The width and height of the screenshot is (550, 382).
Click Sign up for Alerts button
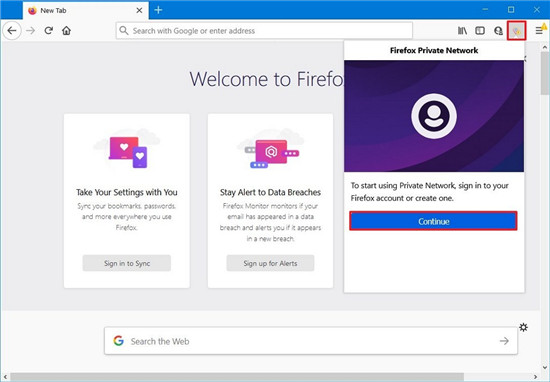pos(270,263)
